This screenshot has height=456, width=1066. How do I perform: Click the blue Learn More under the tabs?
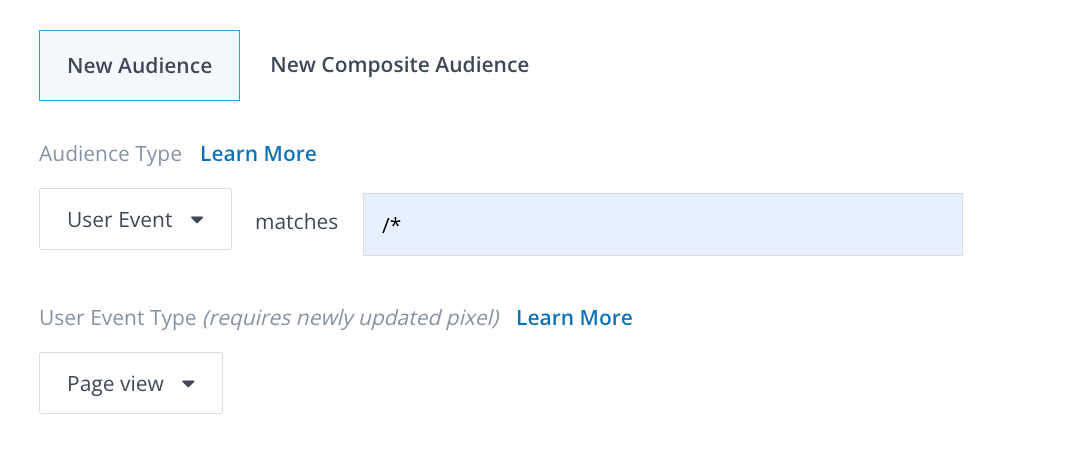[x=258, y=154]
